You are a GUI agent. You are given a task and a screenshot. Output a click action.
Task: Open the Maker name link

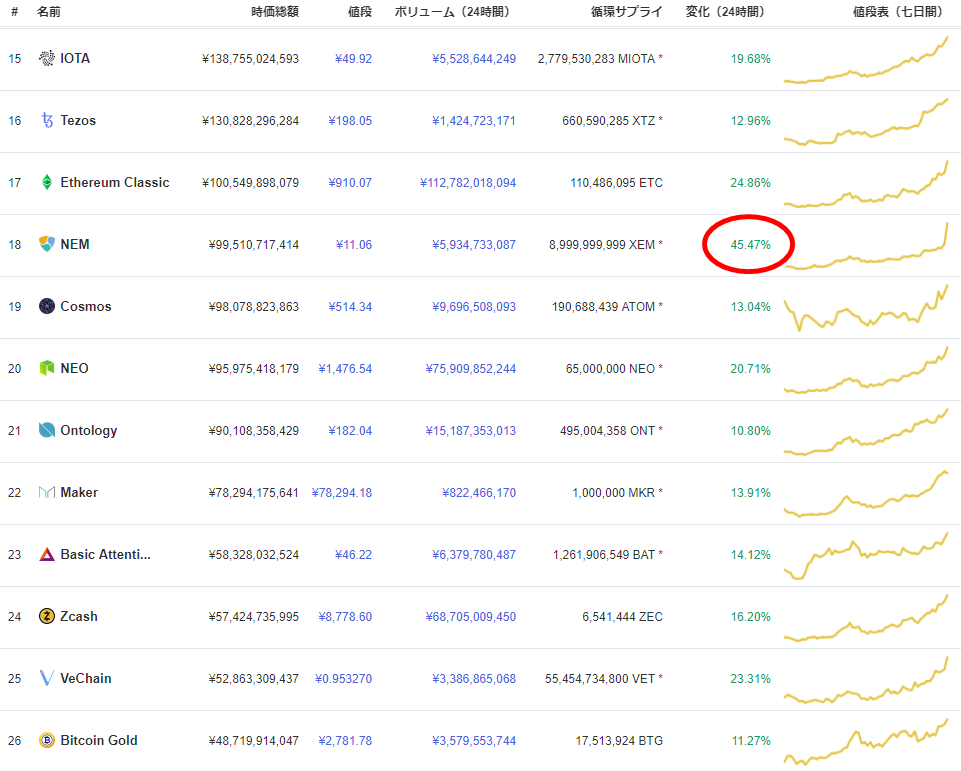79,493
